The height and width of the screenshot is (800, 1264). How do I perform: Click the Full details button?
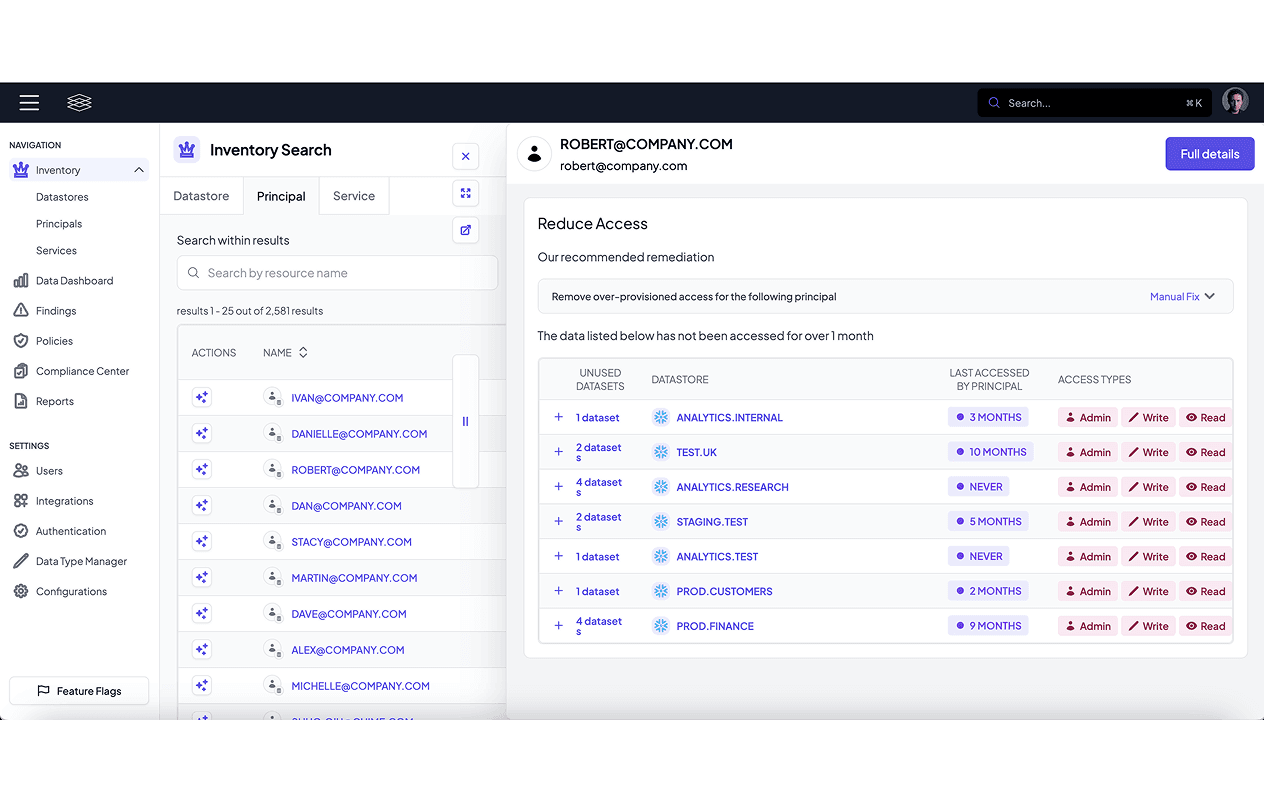pyautogui.click(x=1209, y=153)
